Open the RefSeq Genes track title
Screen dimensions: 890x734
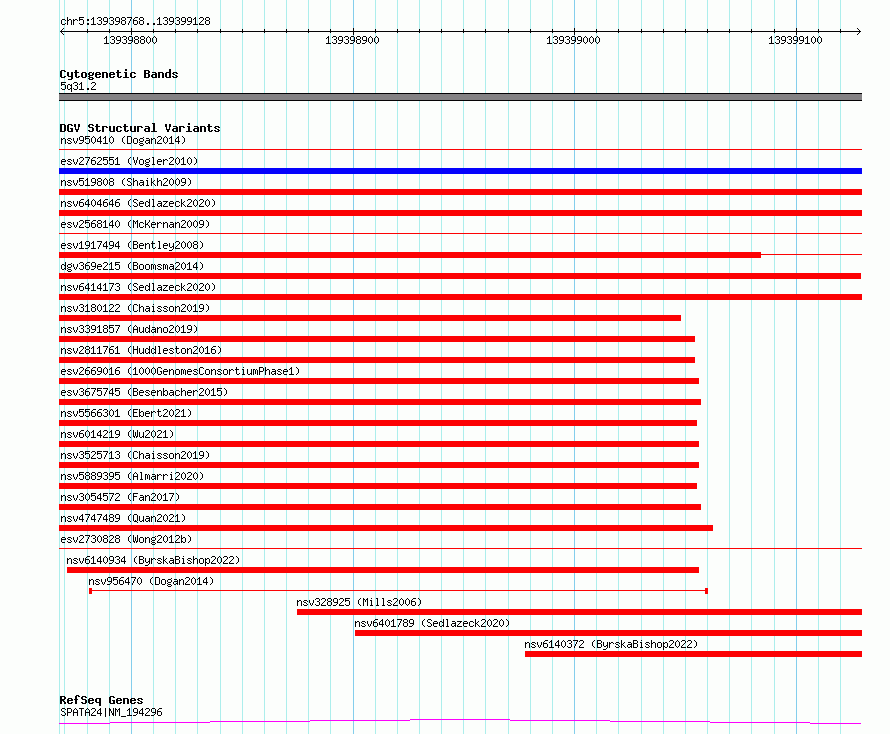101,700
